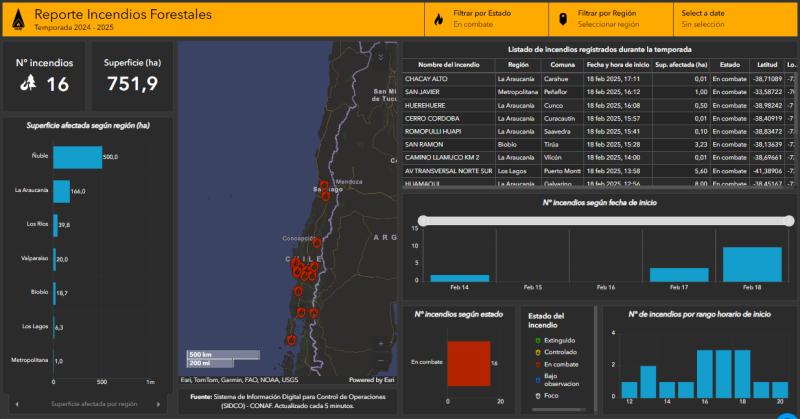Select the CHACAY ALTO table row
Screen dimensions: 800x419
click(598, 79)
